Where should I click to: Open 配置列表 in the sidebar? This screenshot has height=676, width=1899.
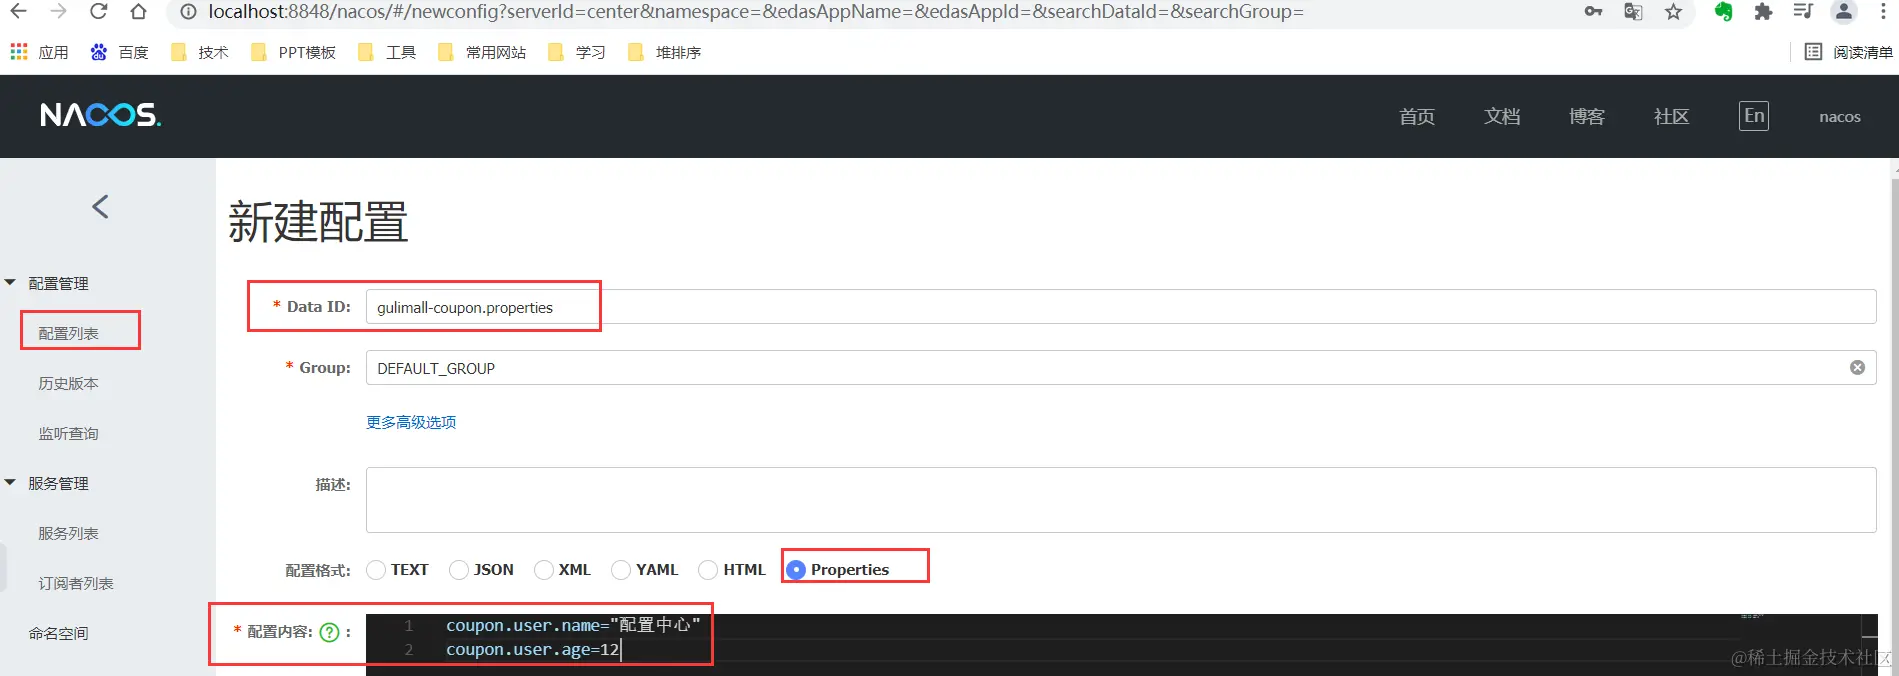point(69,333)
